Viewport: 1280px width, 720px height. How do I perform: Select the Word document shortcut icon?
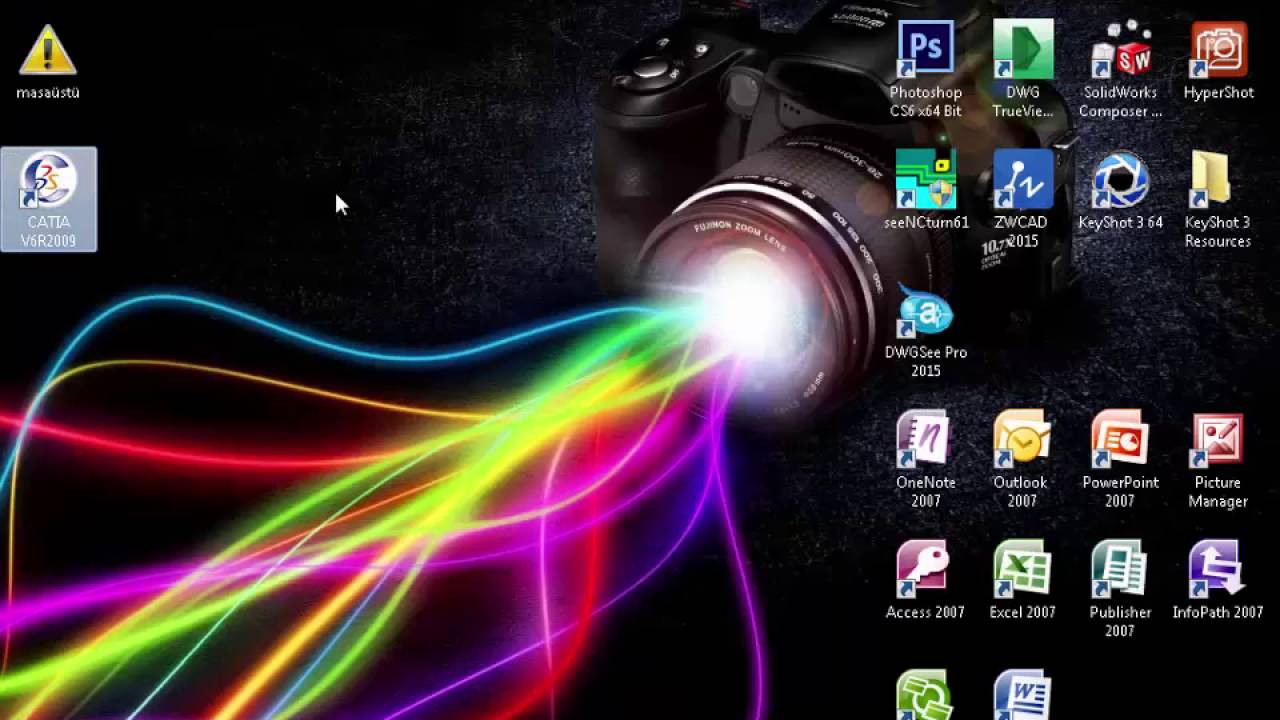pos(1021,695)
